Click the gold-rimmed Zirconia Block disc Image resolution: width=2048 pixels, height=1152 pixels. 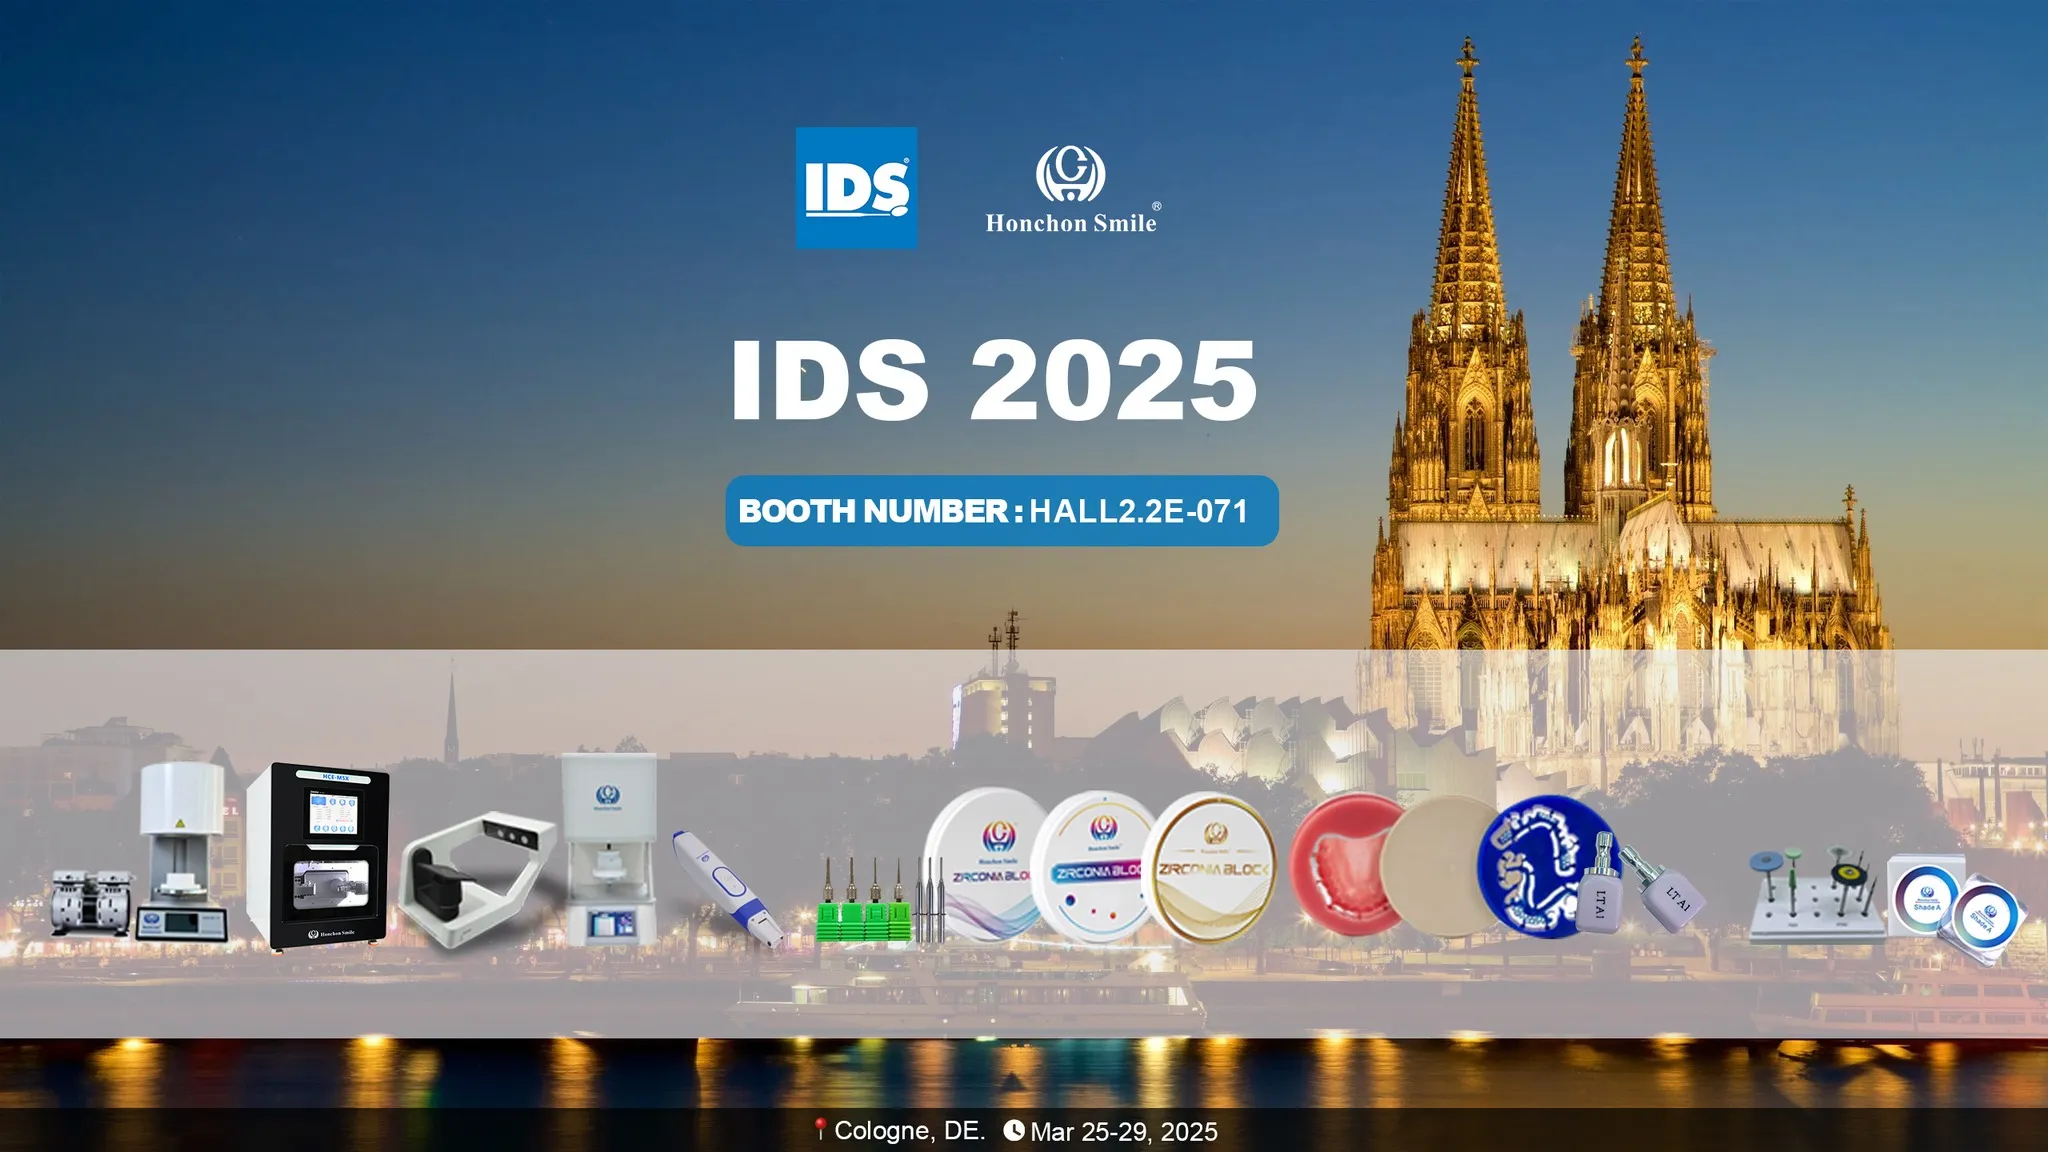pyautogui.click(x=1211, y=867)
